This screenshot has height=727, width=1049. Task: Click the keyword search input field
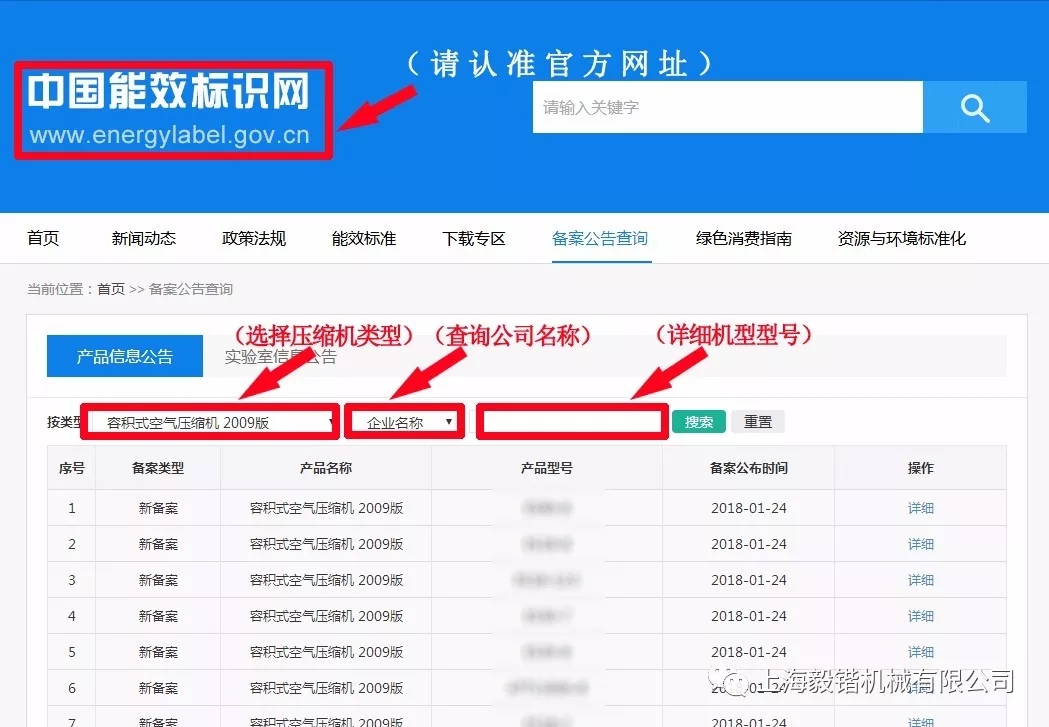[x=727, y=107]
